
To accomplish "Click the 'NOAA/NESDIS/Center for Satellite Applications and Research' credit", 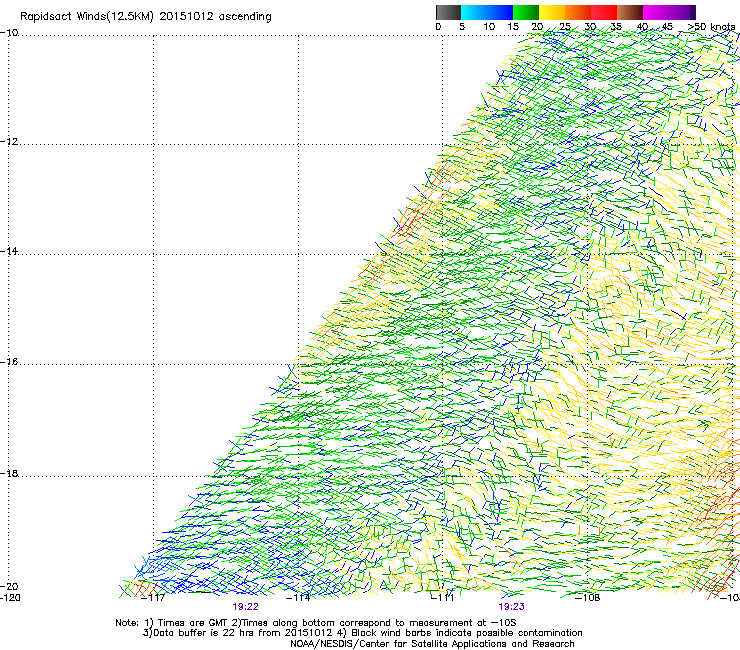I will click(432, 644).
